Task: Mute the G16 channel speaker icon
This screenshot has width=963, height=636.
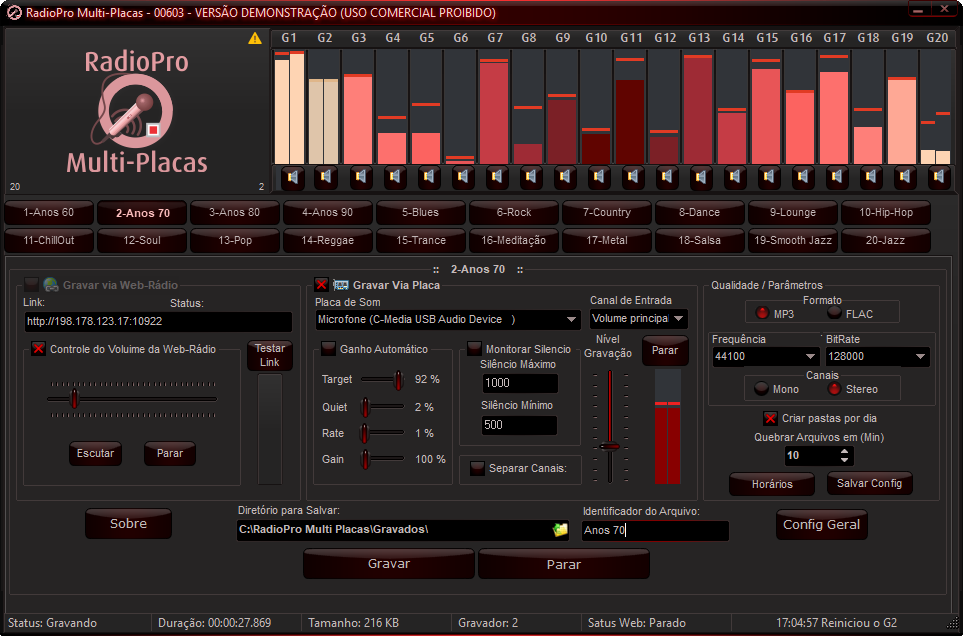Action: click(x=803, y=177)
